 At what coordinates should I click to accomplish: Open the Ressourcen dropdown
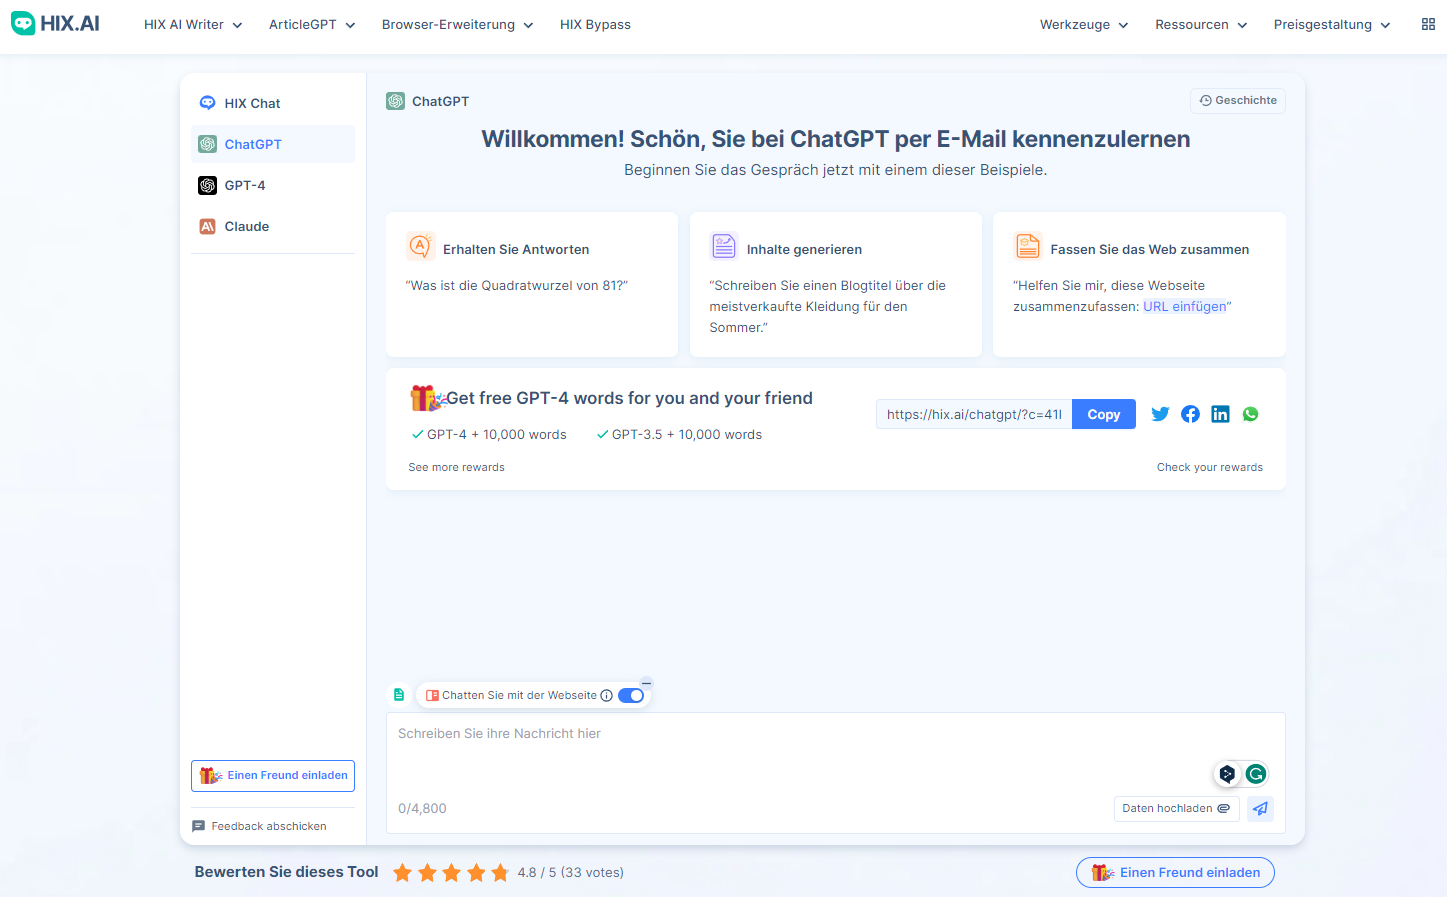pyautogui.click(x=1201, y=24)
